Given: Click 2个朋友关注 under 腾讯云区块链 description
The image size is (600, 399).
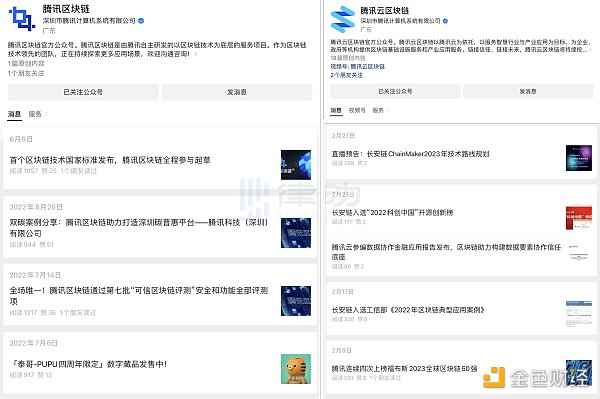Looking at the screenshot, I should coord(347,75).
